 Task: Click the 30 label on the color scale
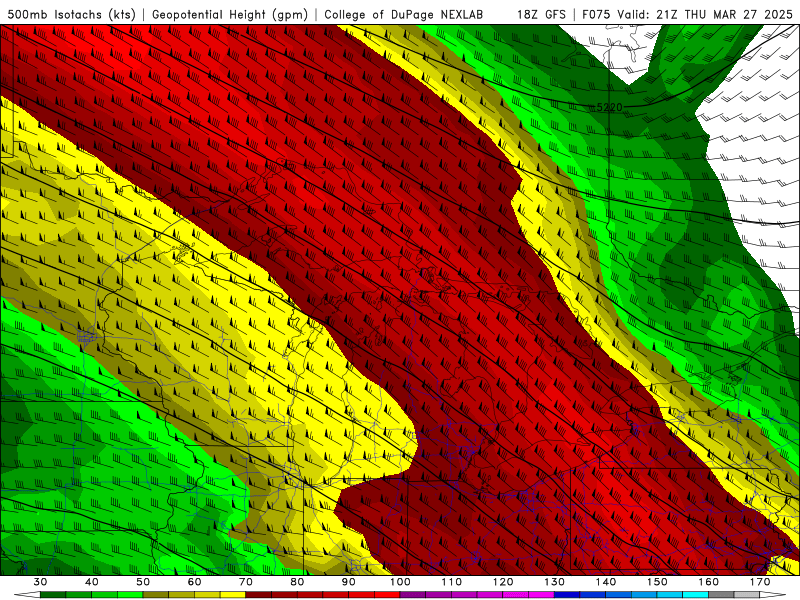pos(40,582)
